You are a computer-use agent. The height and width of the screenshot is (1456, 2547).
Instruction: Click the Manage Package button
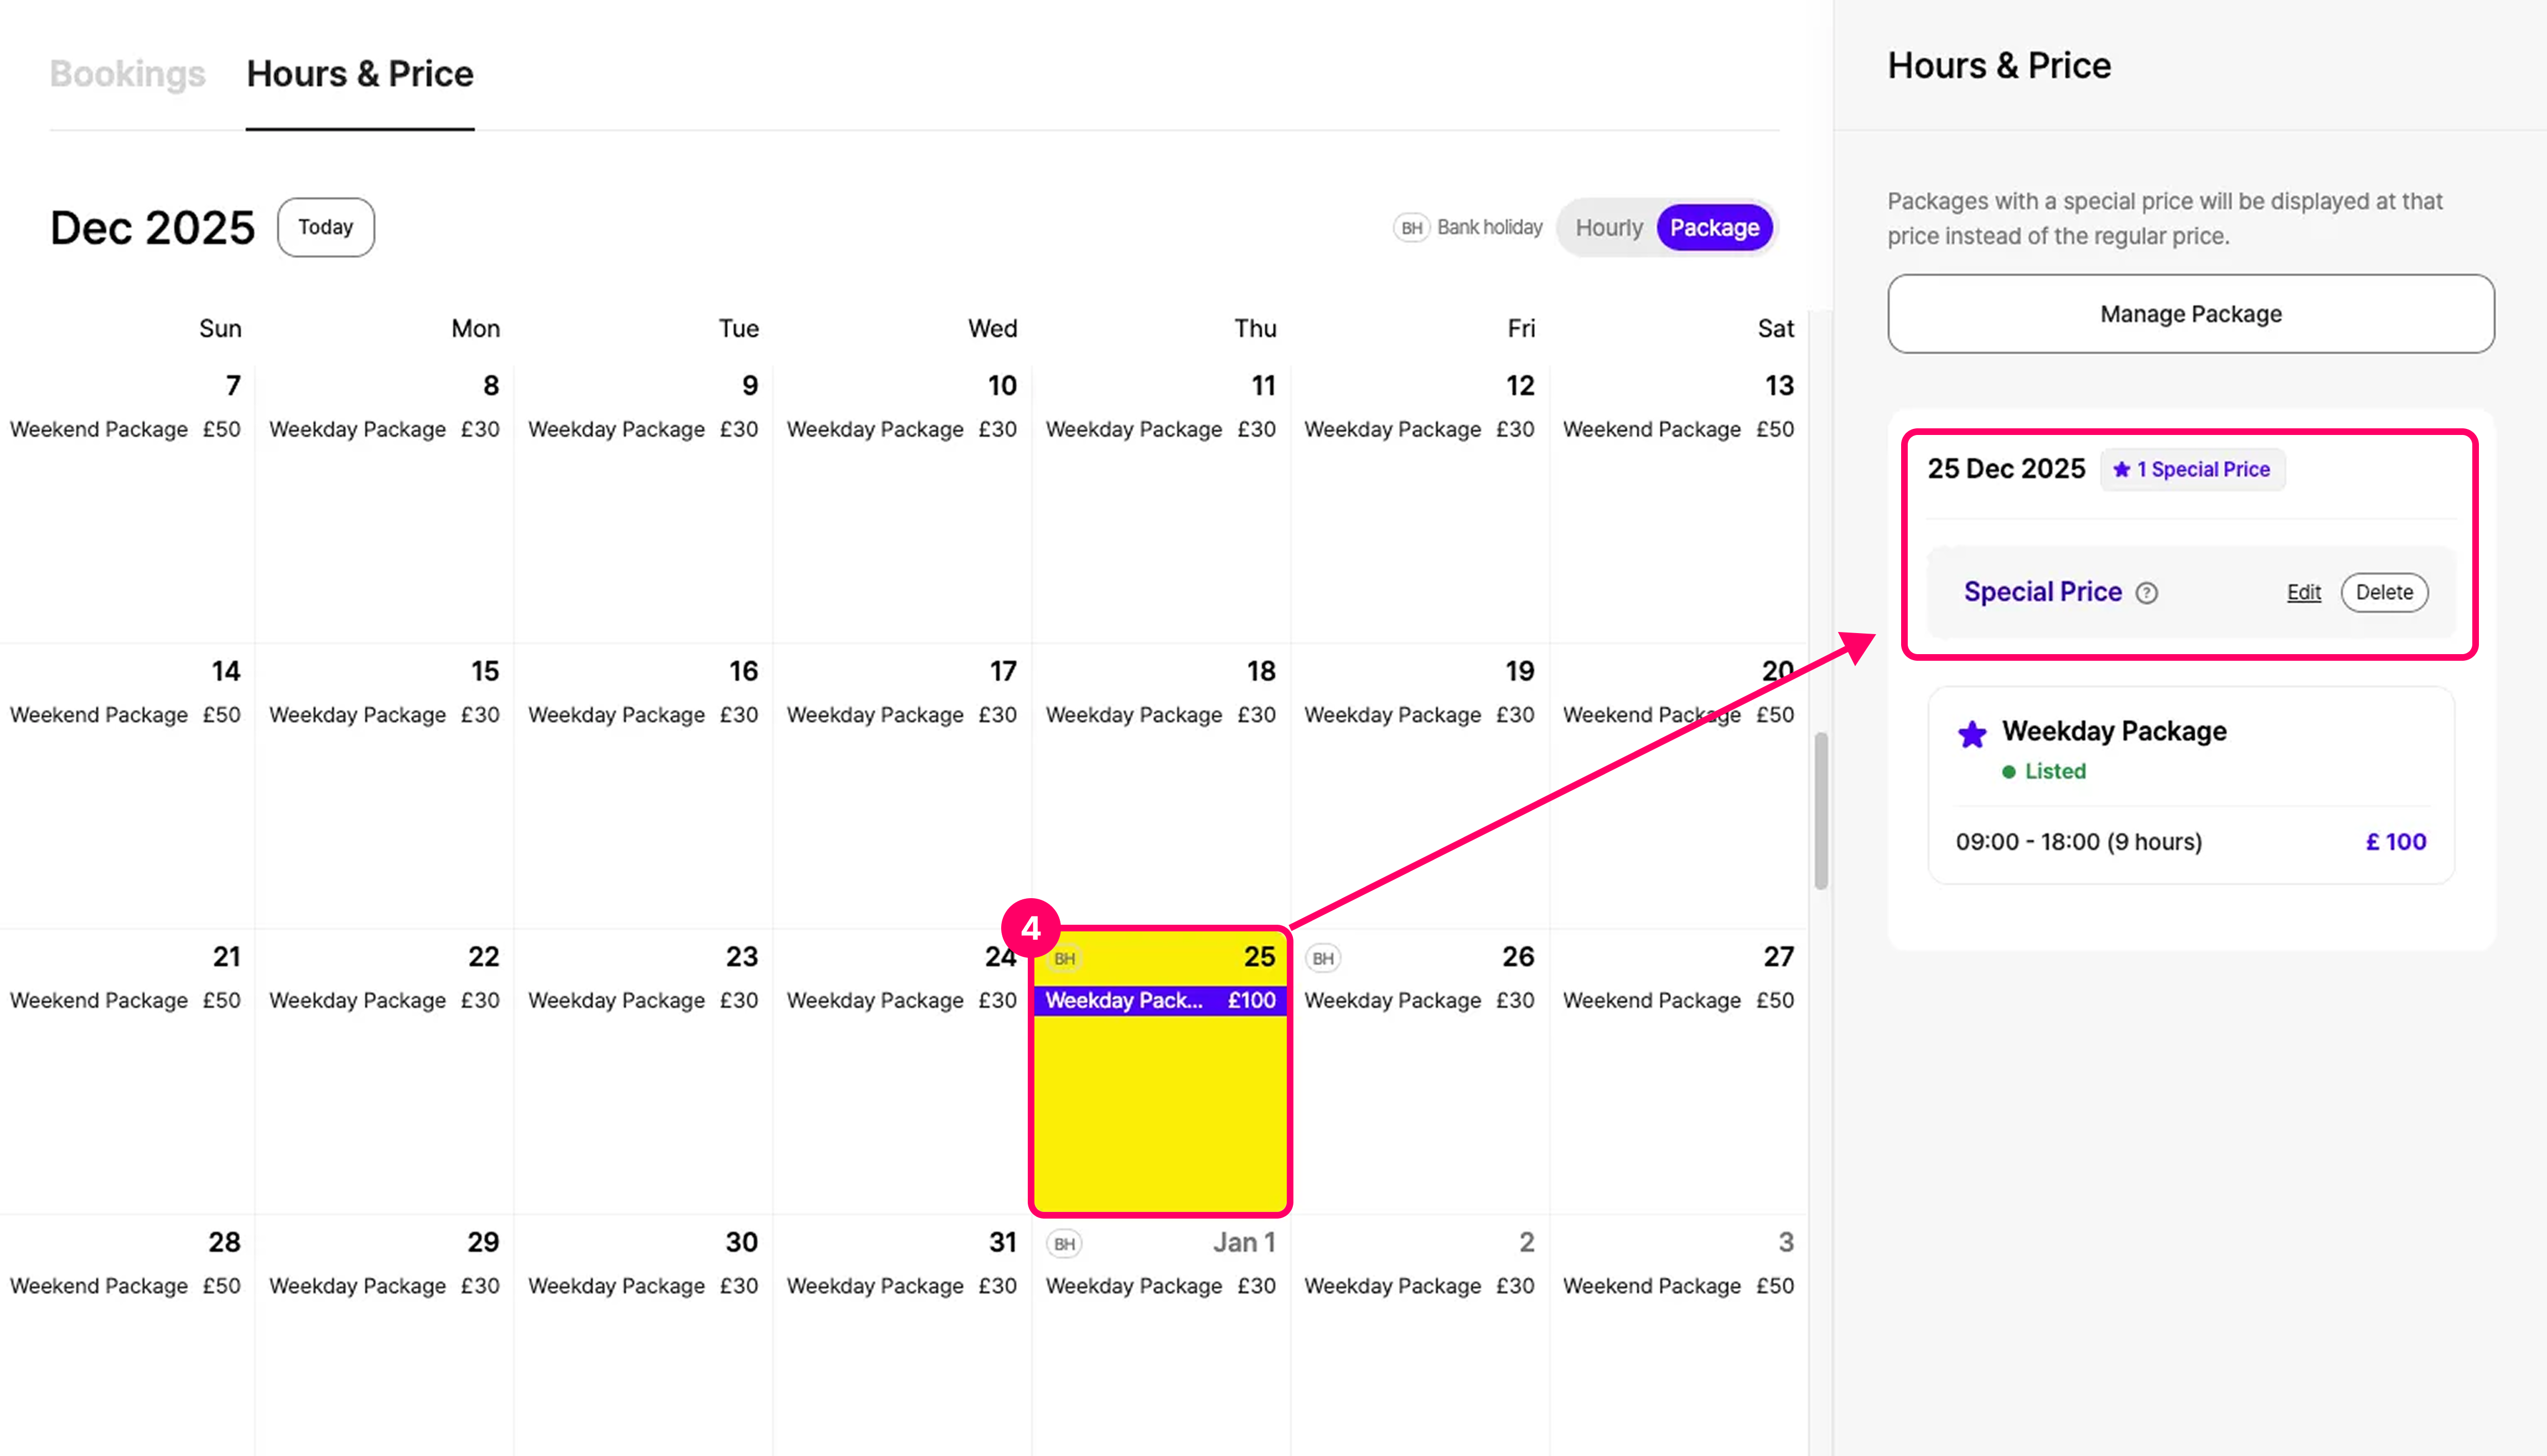2190,314
